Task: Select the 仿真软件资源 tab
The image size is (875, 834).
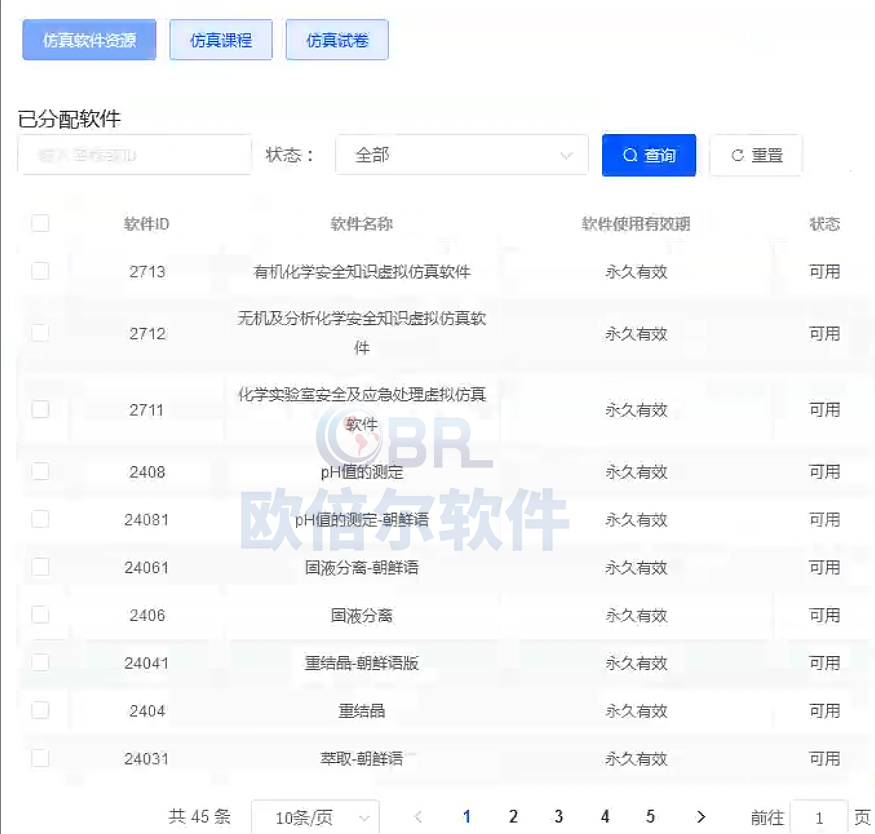Action: 89,41
